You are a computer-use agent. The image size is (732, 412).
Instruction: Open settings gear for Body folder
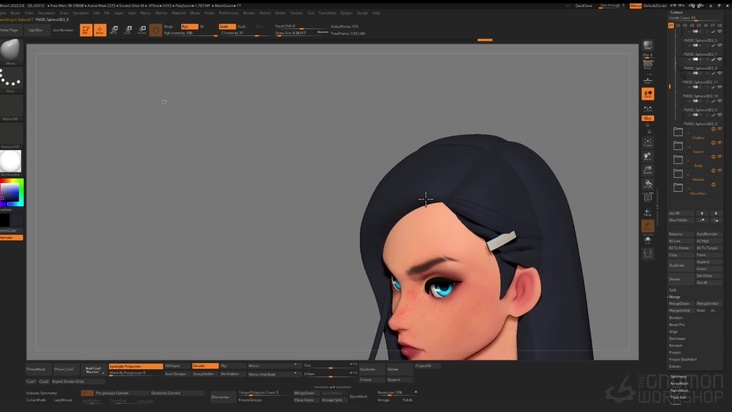[x=713, y=157]
